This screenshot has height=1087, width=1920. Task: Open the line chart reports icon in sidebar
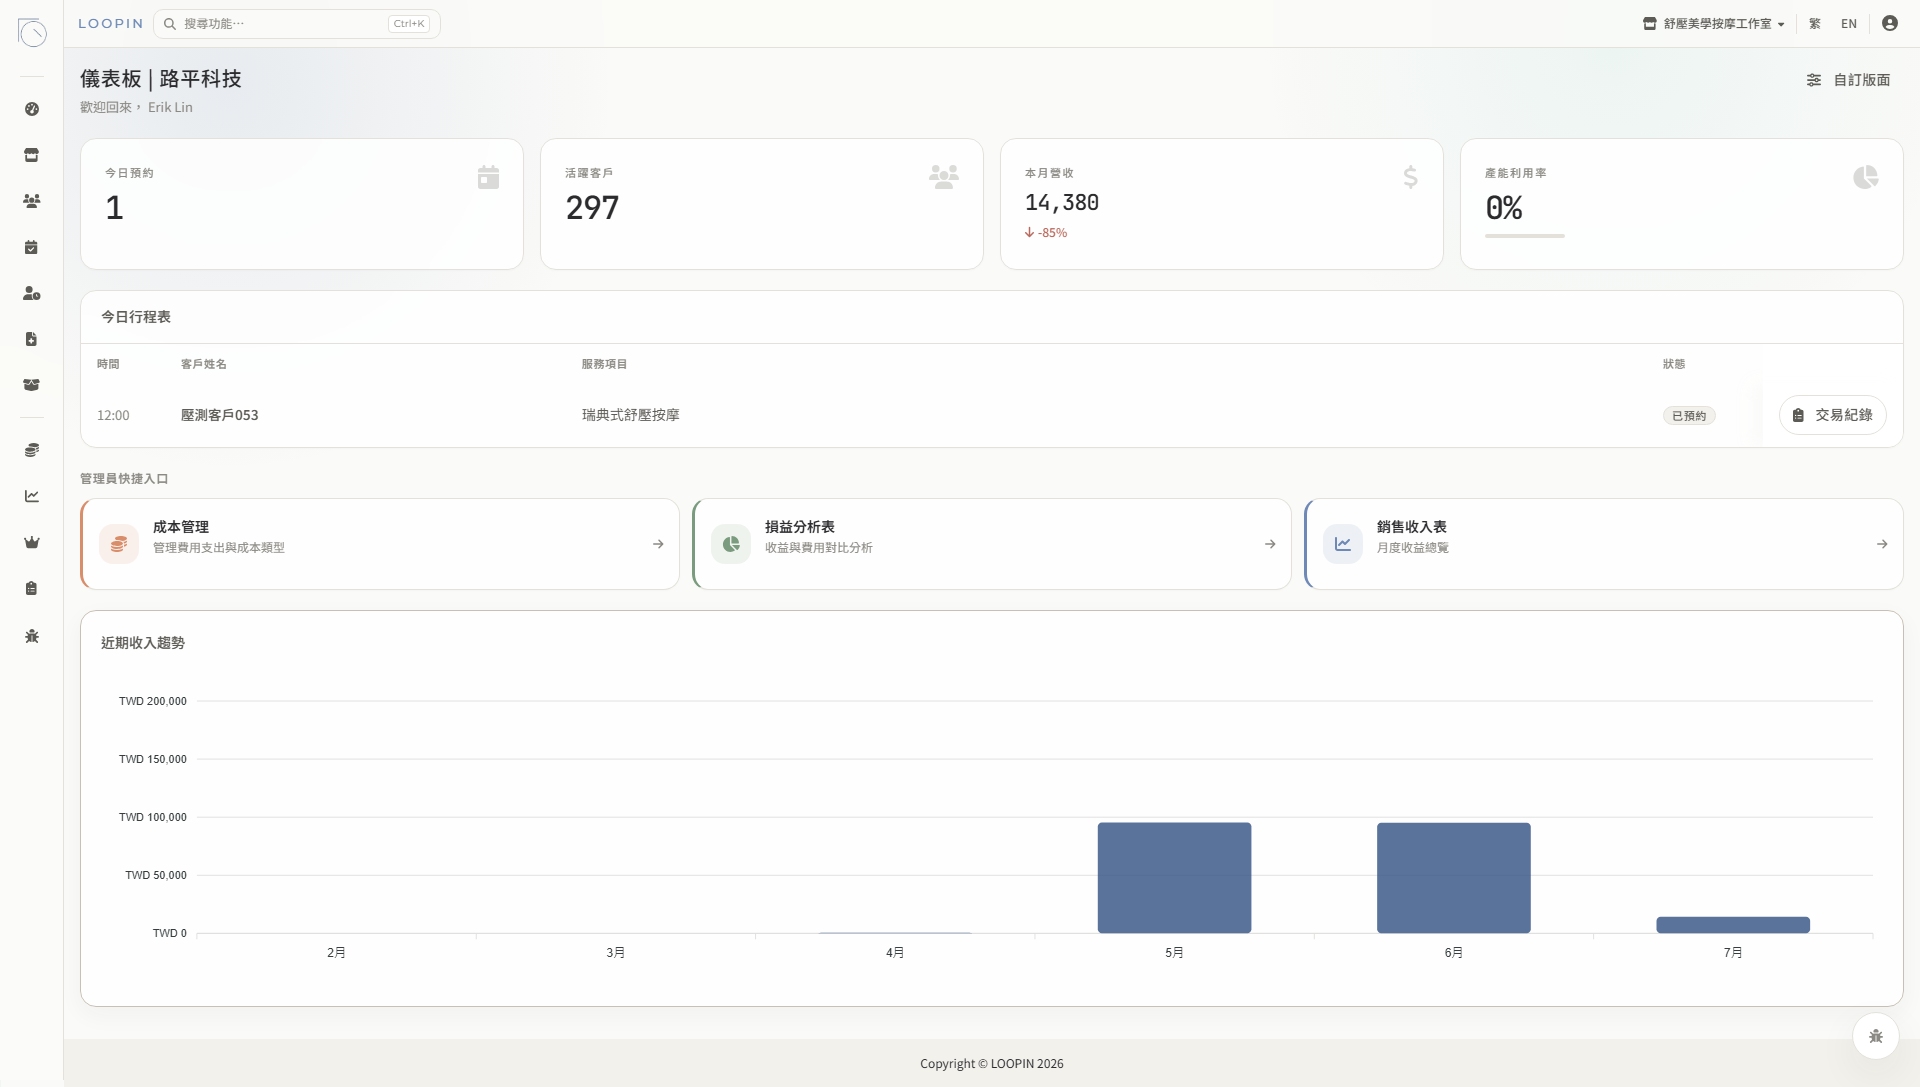pos(32,496)
